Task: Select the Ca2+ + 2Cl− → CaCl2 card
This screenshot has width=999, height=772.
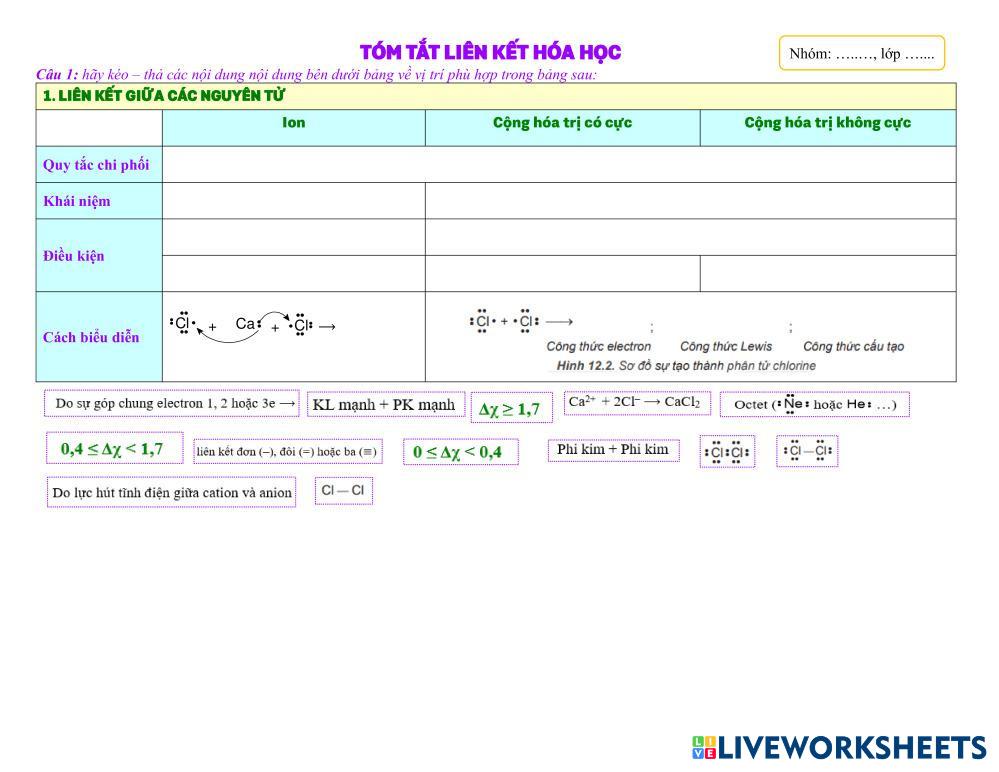Action: coord(636,402)
